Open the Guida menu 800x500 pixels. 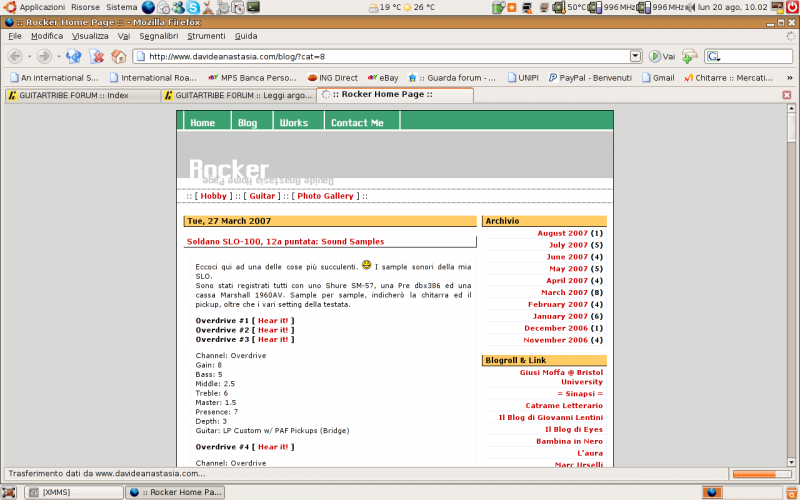click(x=246, y=36)
